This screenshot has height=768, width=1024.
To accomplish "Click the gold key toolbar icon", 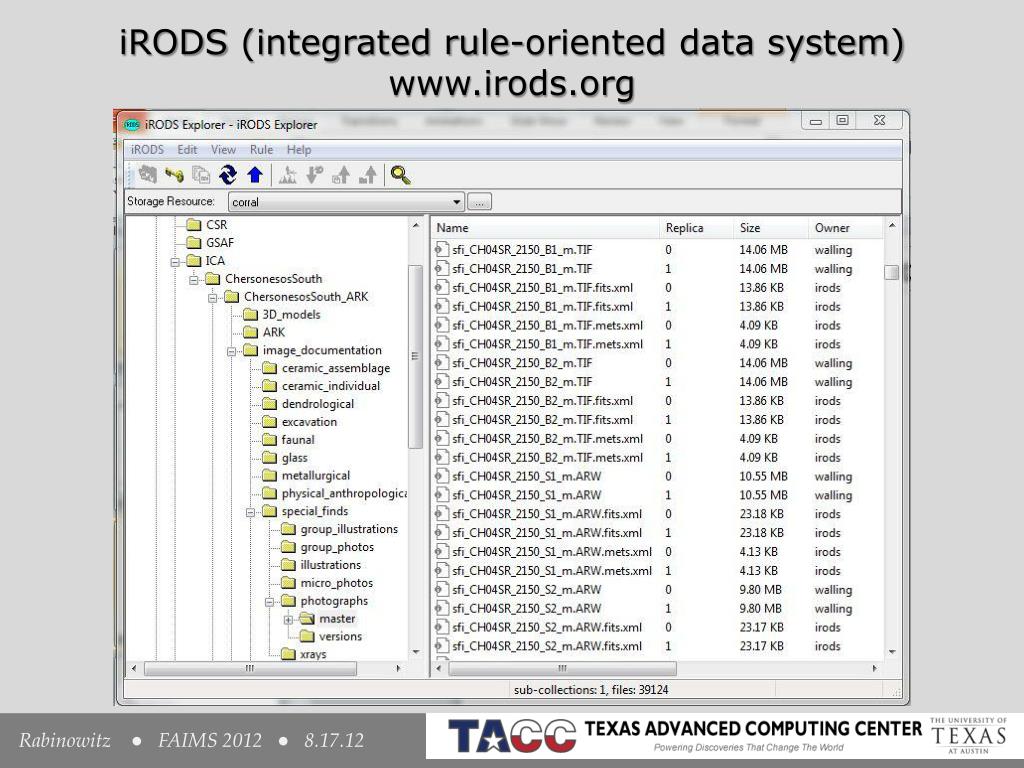I will point(174,175).
